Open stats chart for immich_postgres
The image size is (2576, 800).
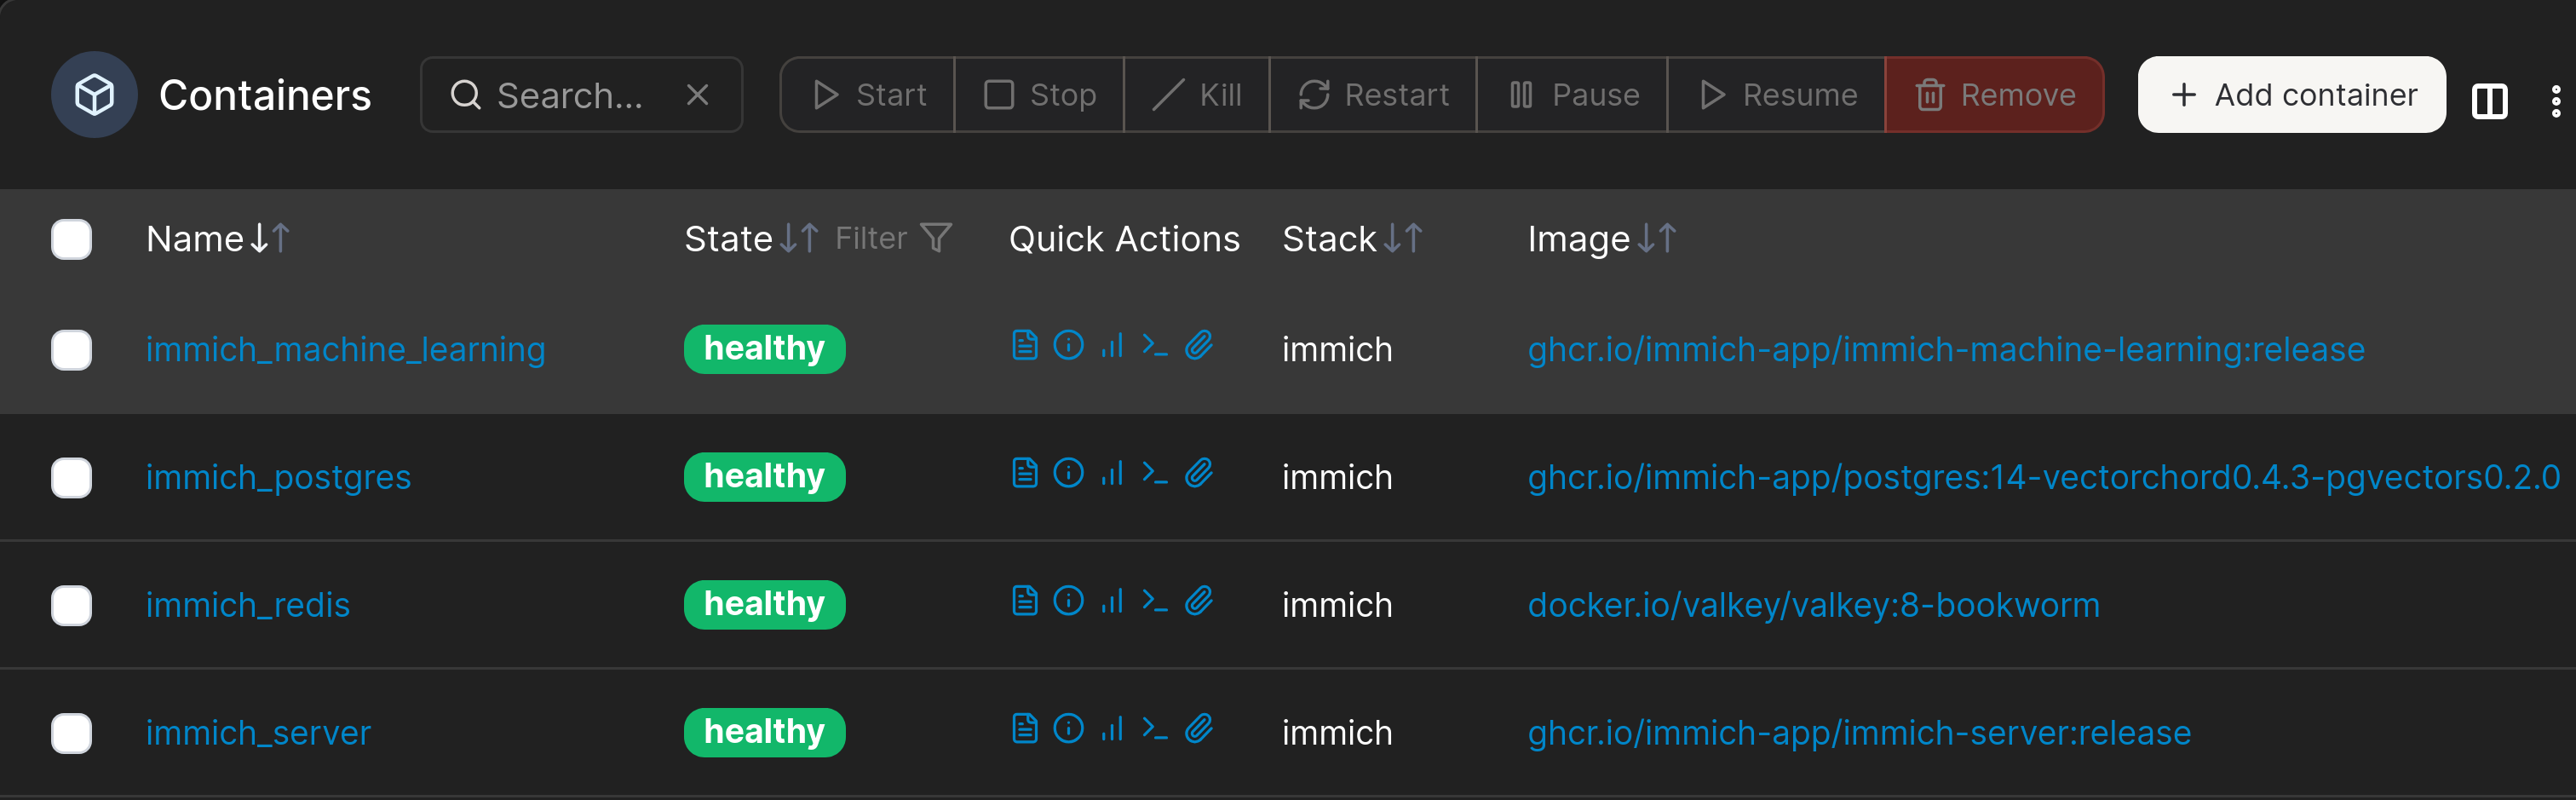pos(1112,473)
